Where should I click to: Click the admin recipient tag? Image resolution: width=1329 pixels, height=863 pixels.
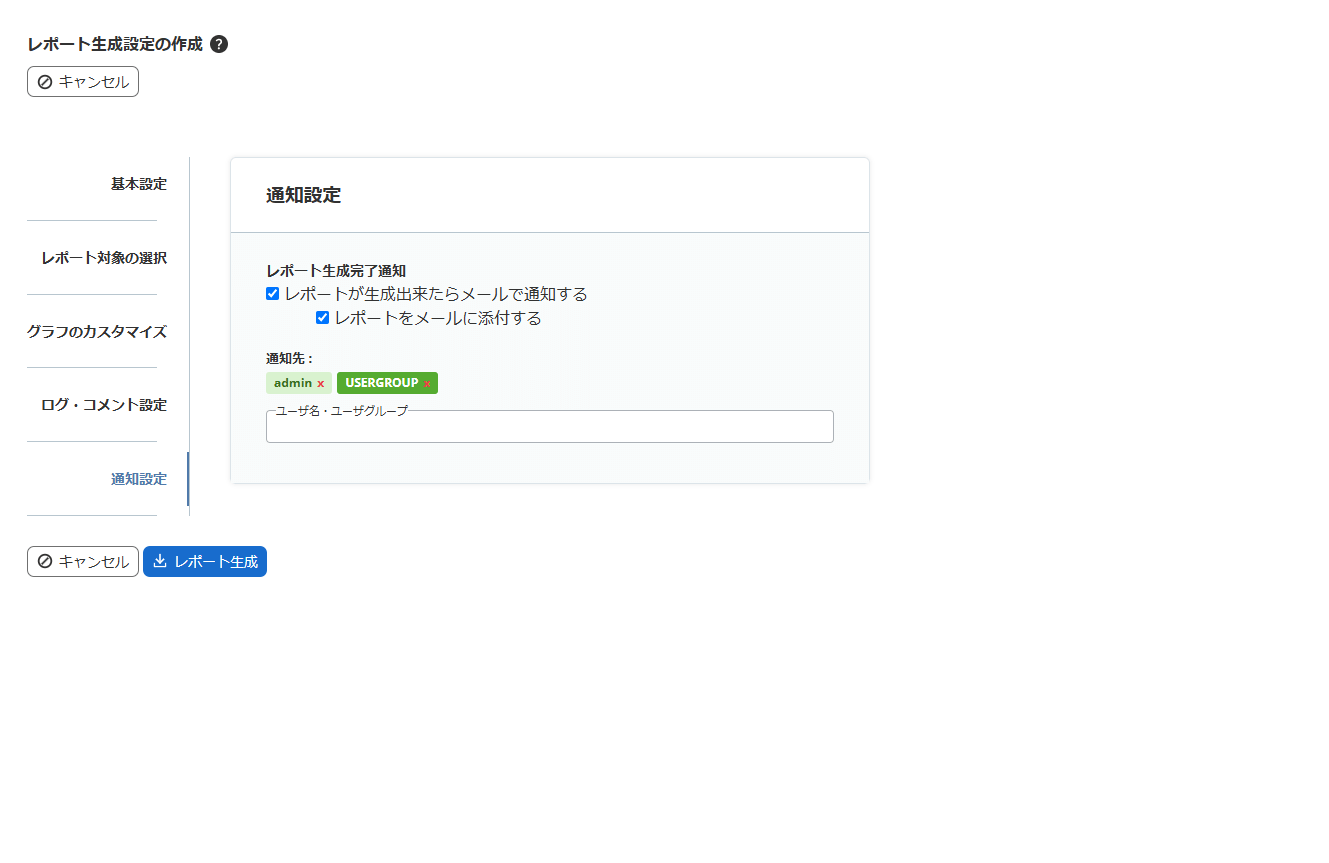point(299,383)
